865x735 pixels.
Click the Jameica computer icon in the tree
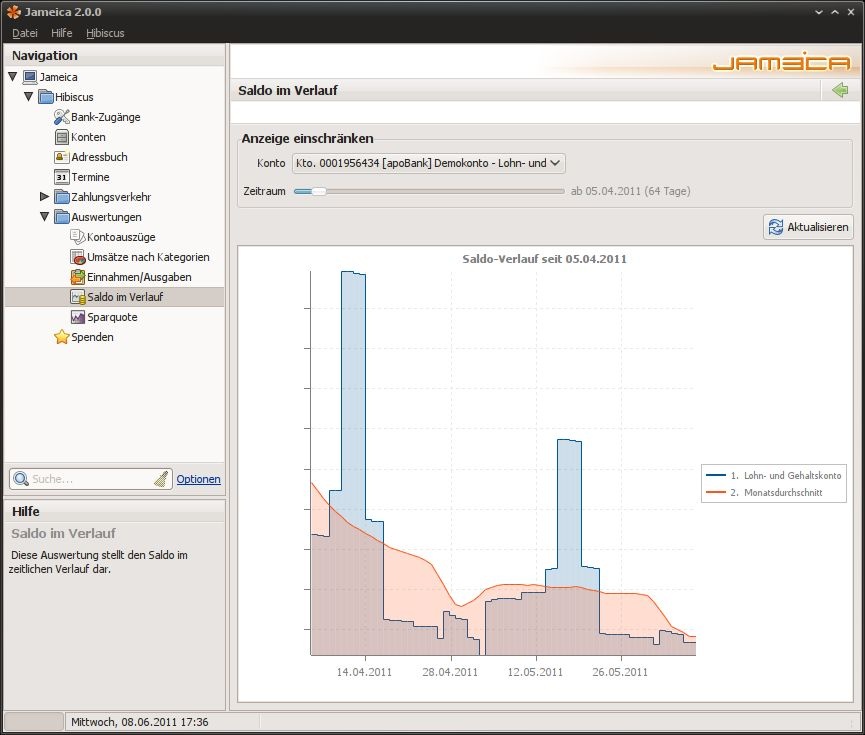click(30, 77)
